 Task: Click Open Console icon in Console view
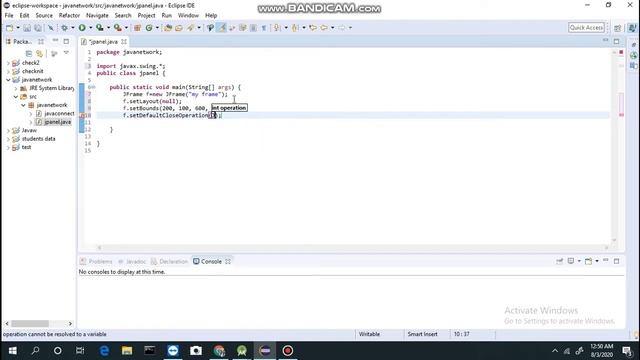[588, 261]
